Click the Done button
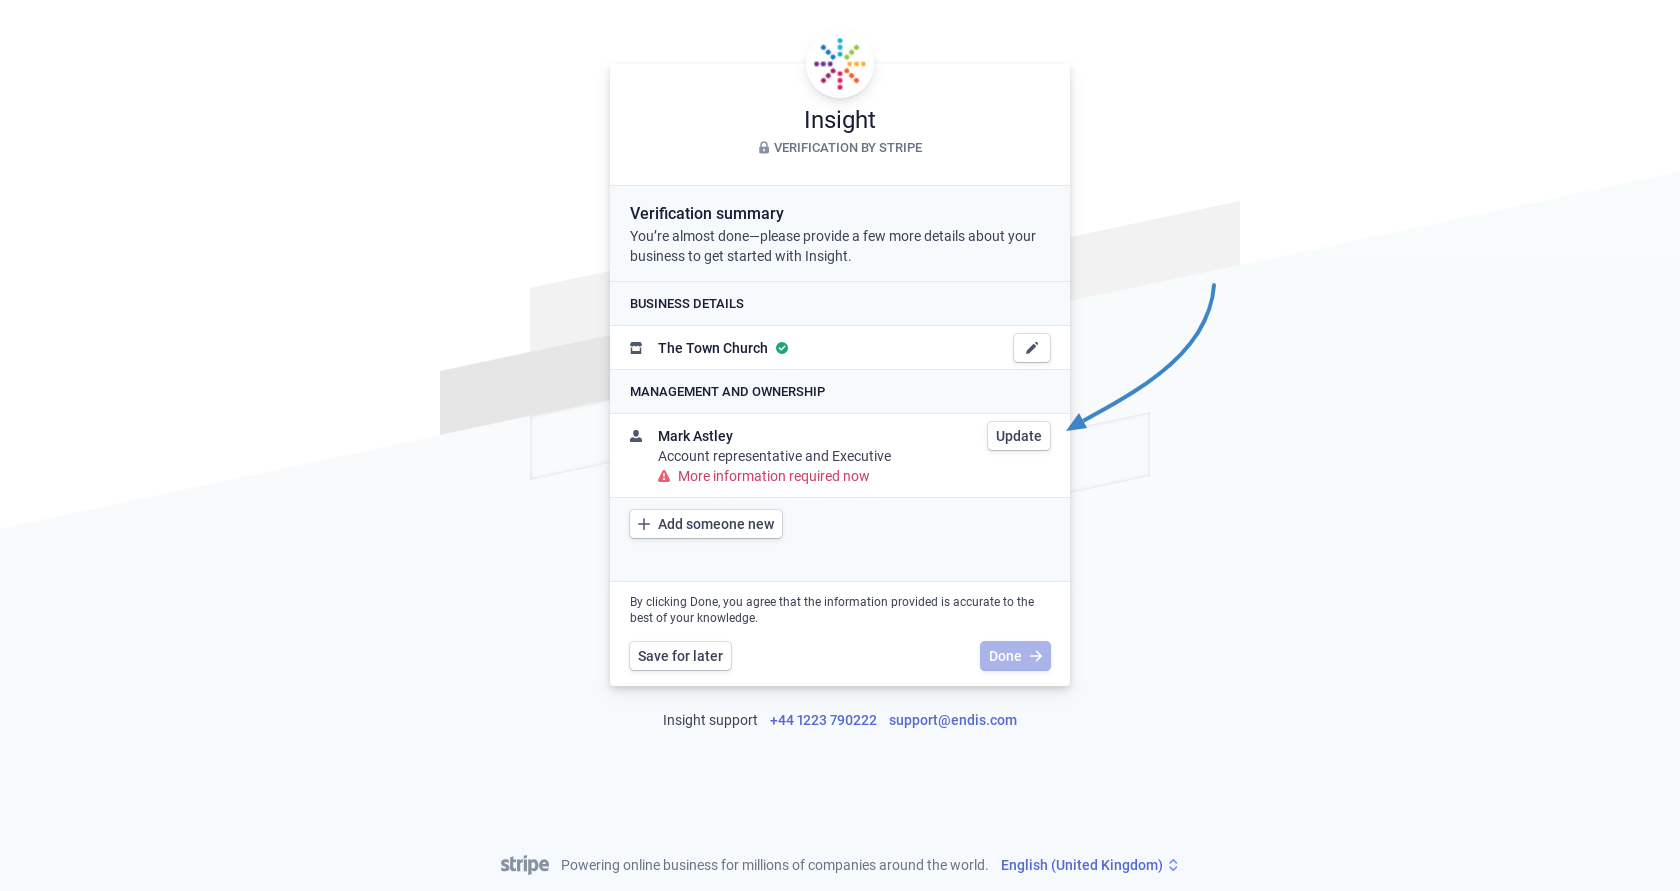This screenshot has width=1680, height=891. pos(1015,656)
